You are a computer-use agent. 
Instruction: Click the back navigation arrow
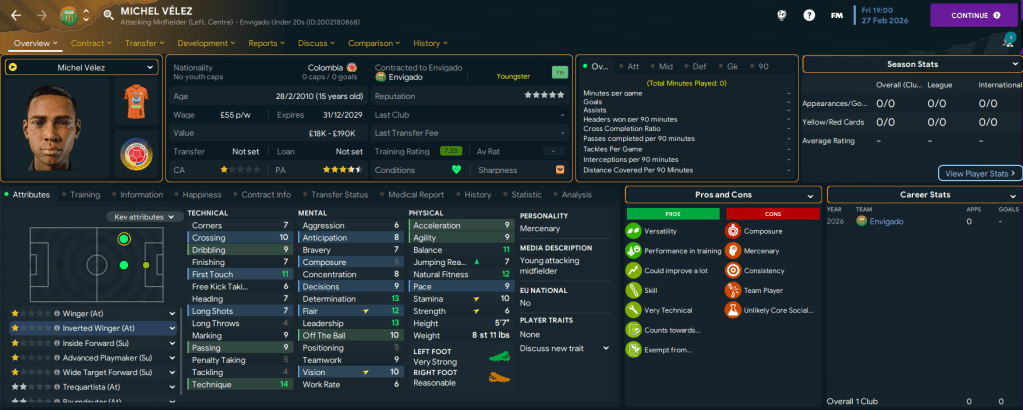coord(14,15)
